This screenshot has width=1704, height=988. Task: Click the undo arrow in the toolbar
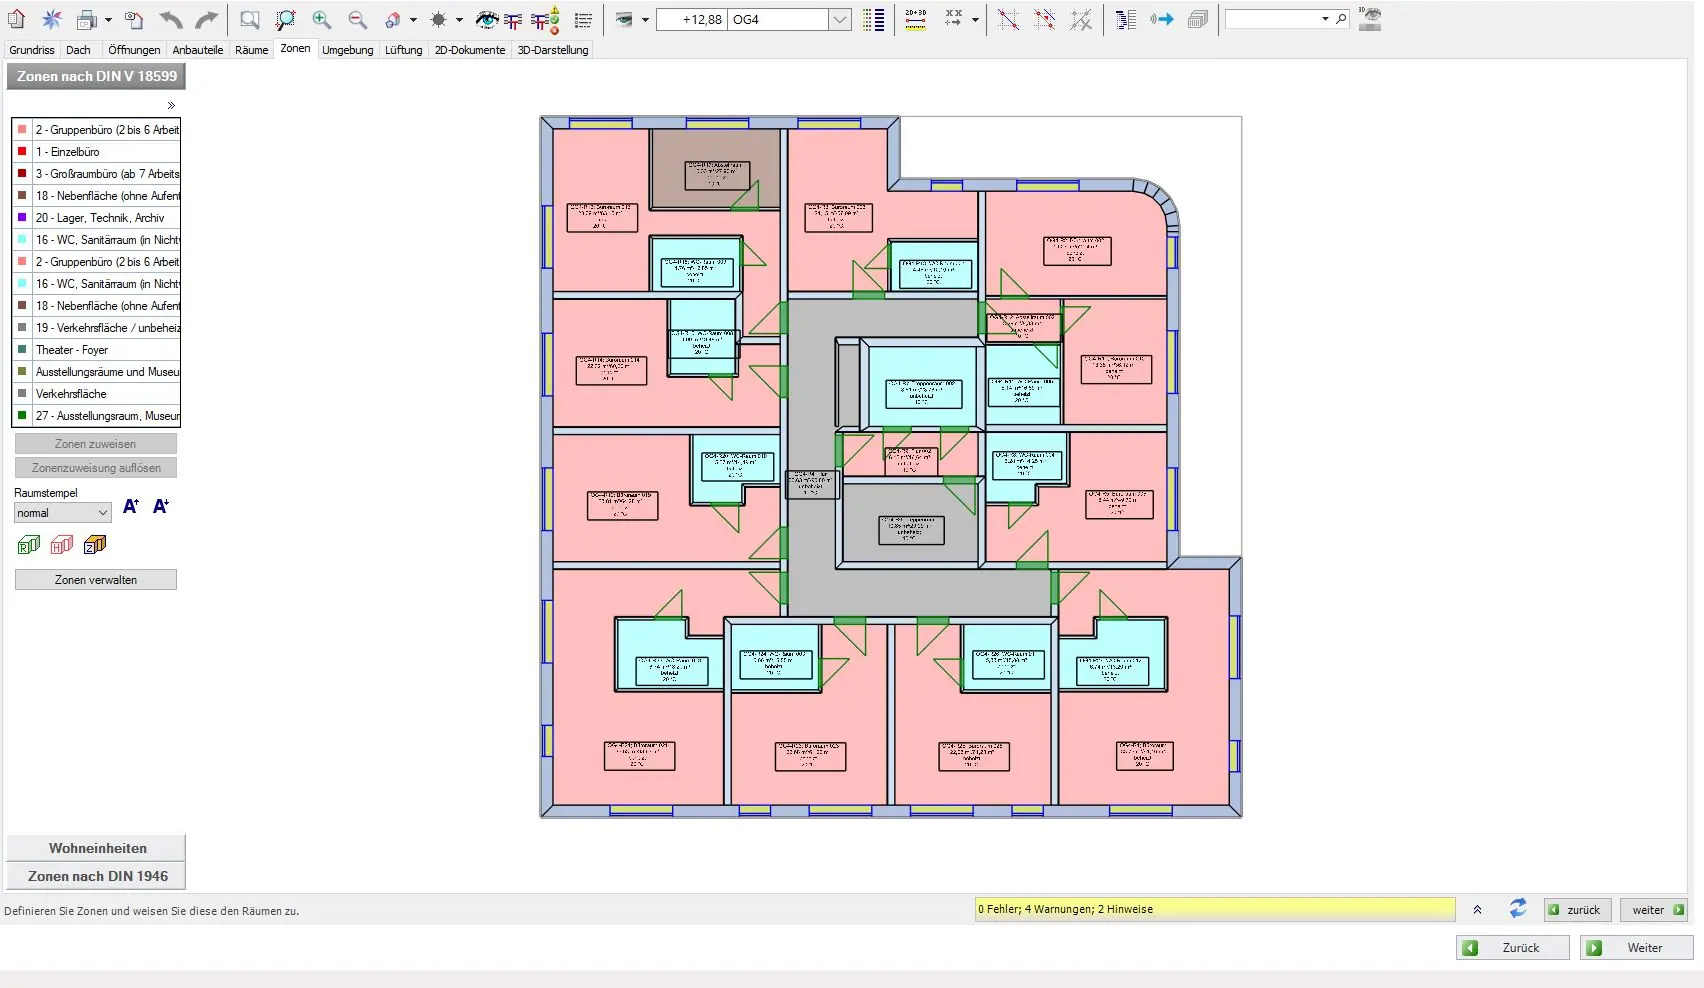[171, 19]
